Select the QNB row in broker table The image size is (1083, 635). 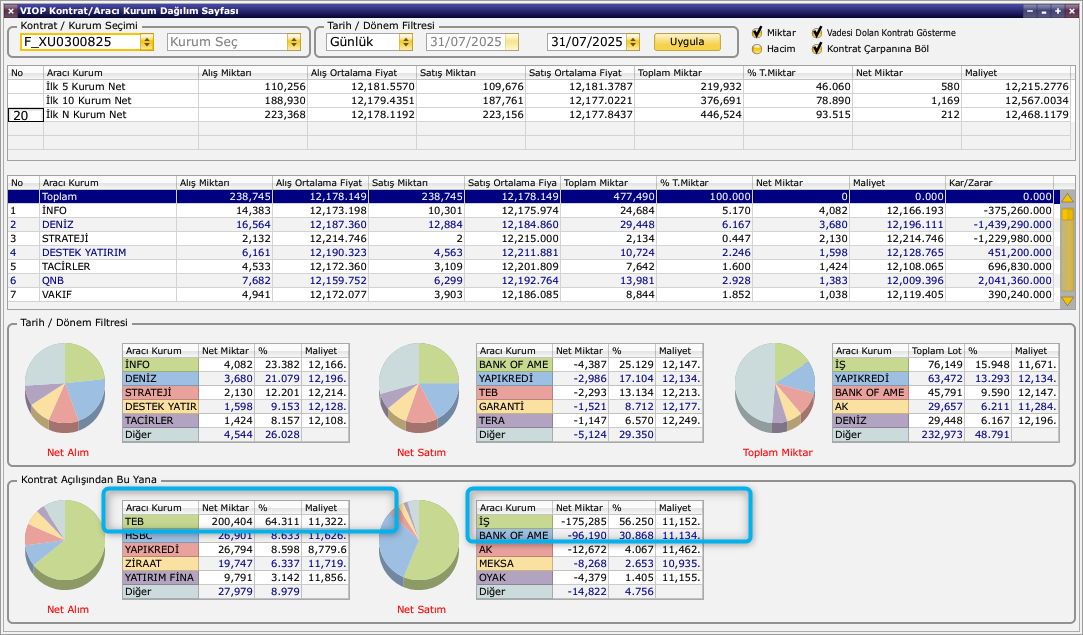tap(530, 281)
